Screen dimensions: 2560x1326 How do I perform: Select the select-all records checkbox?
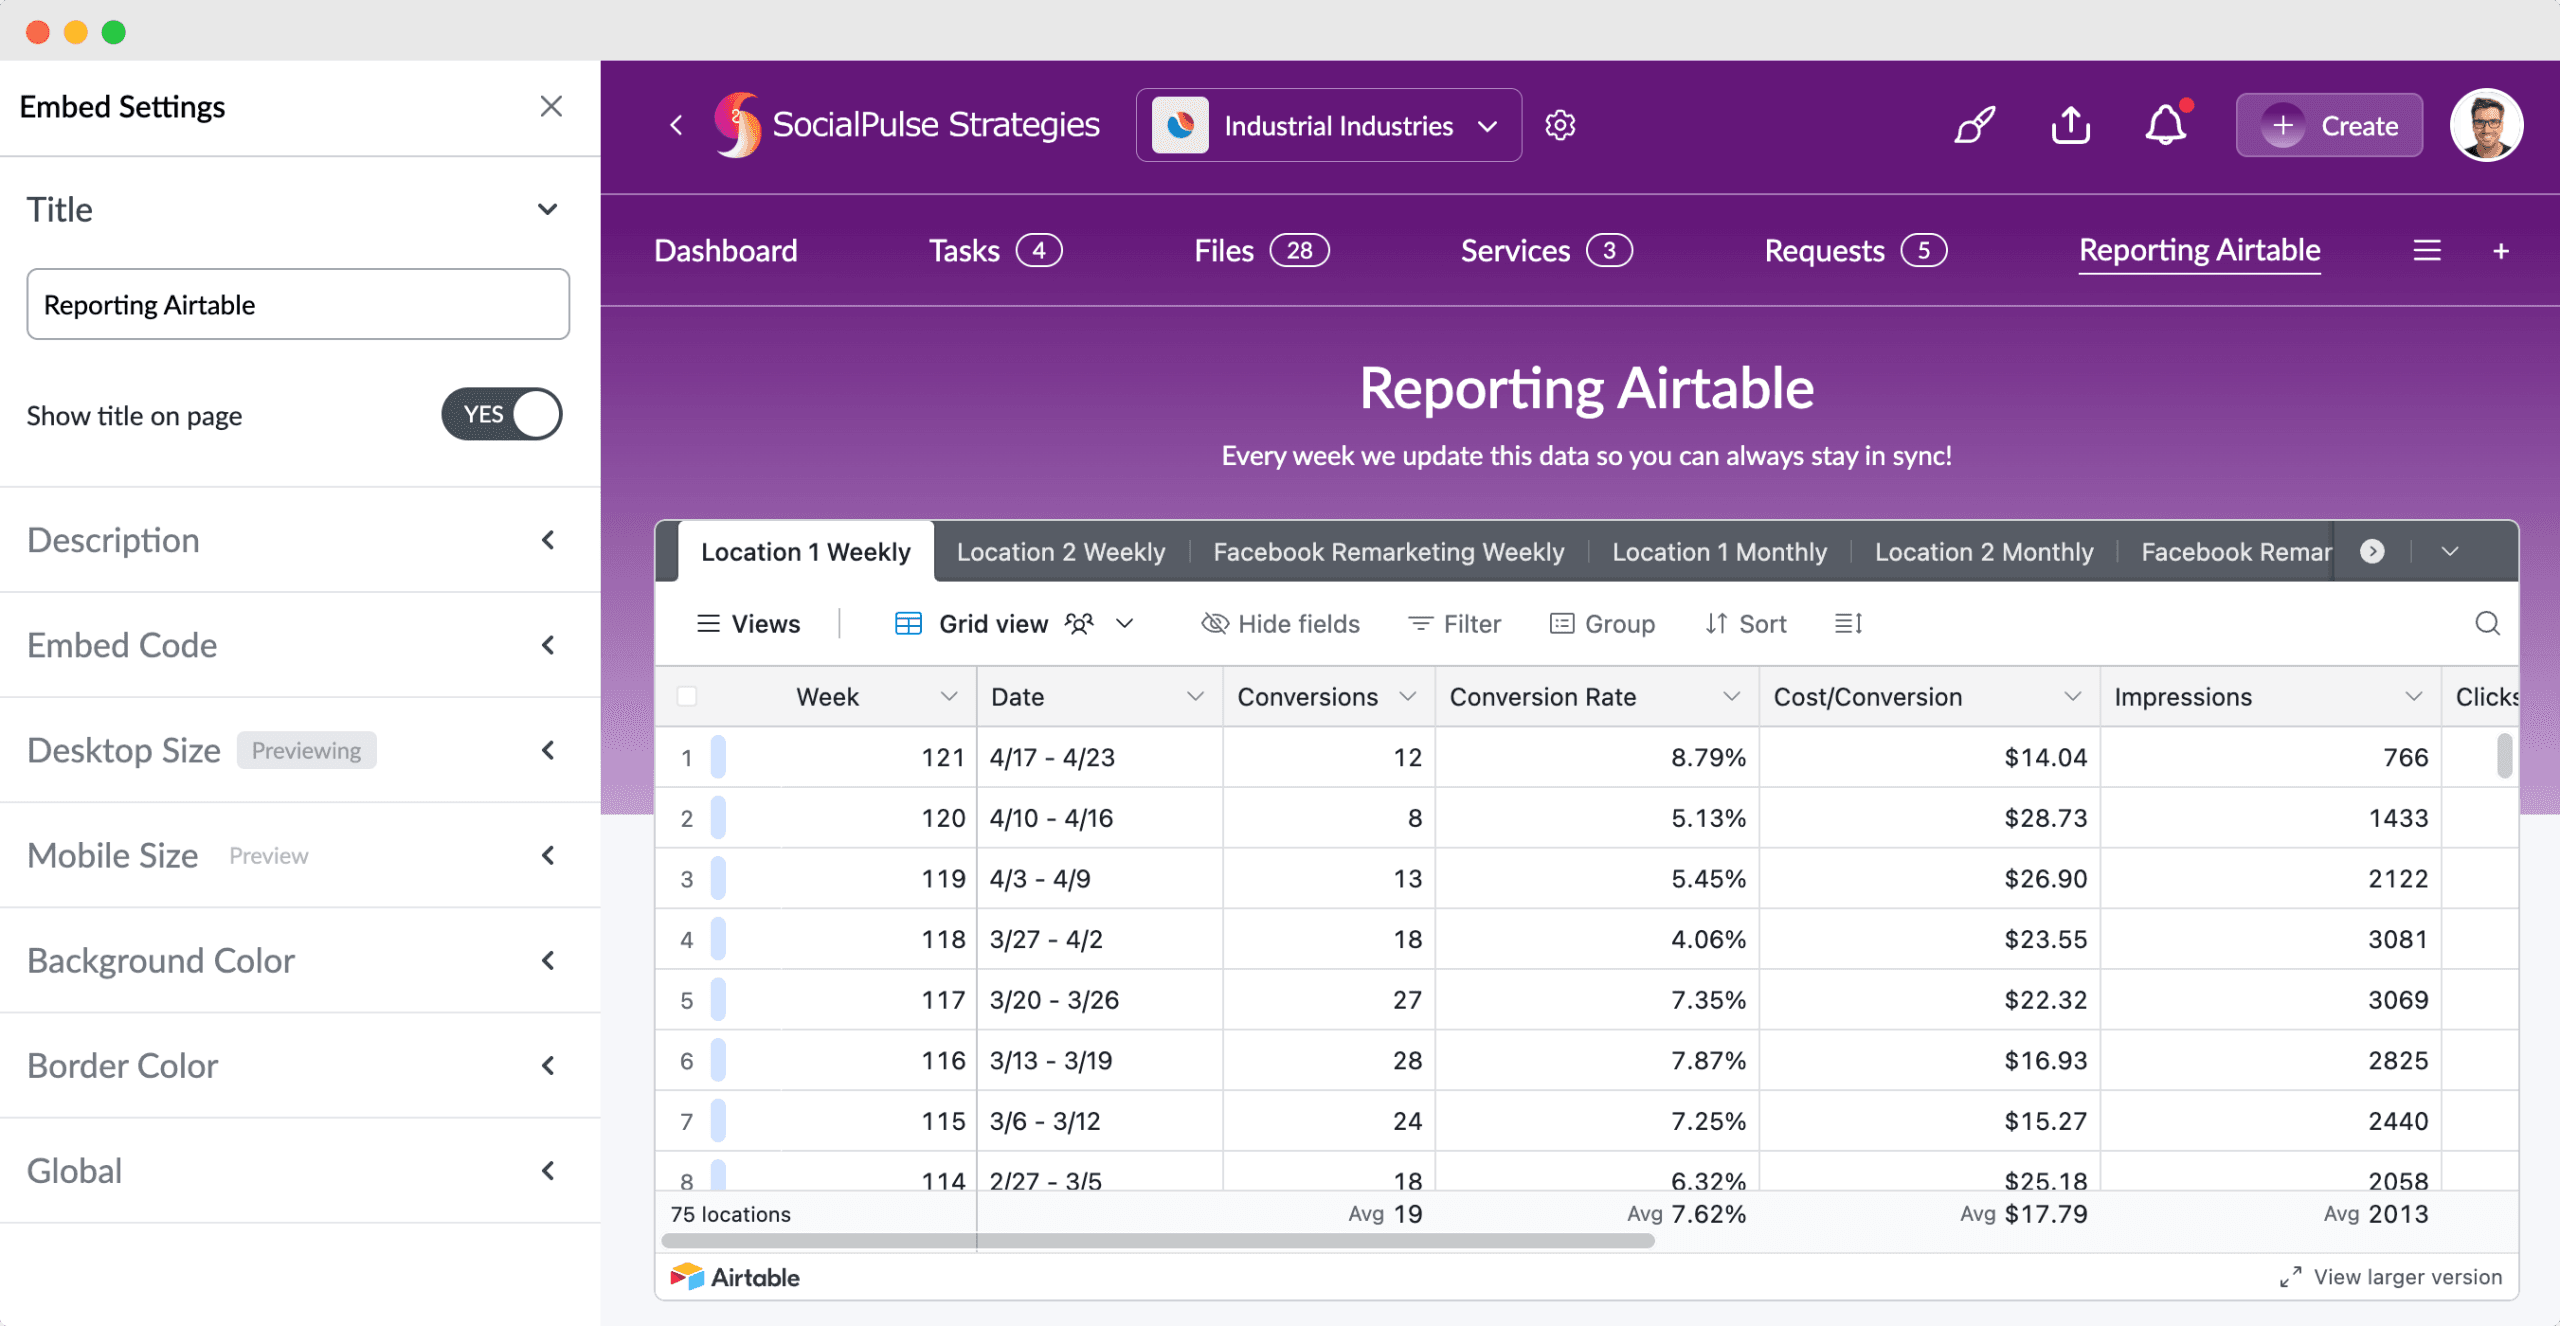point(688,696)
